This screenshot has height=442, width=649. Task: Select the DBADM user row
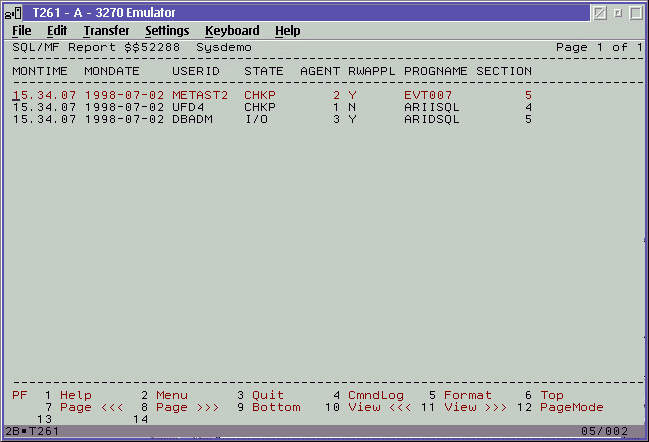192,120
